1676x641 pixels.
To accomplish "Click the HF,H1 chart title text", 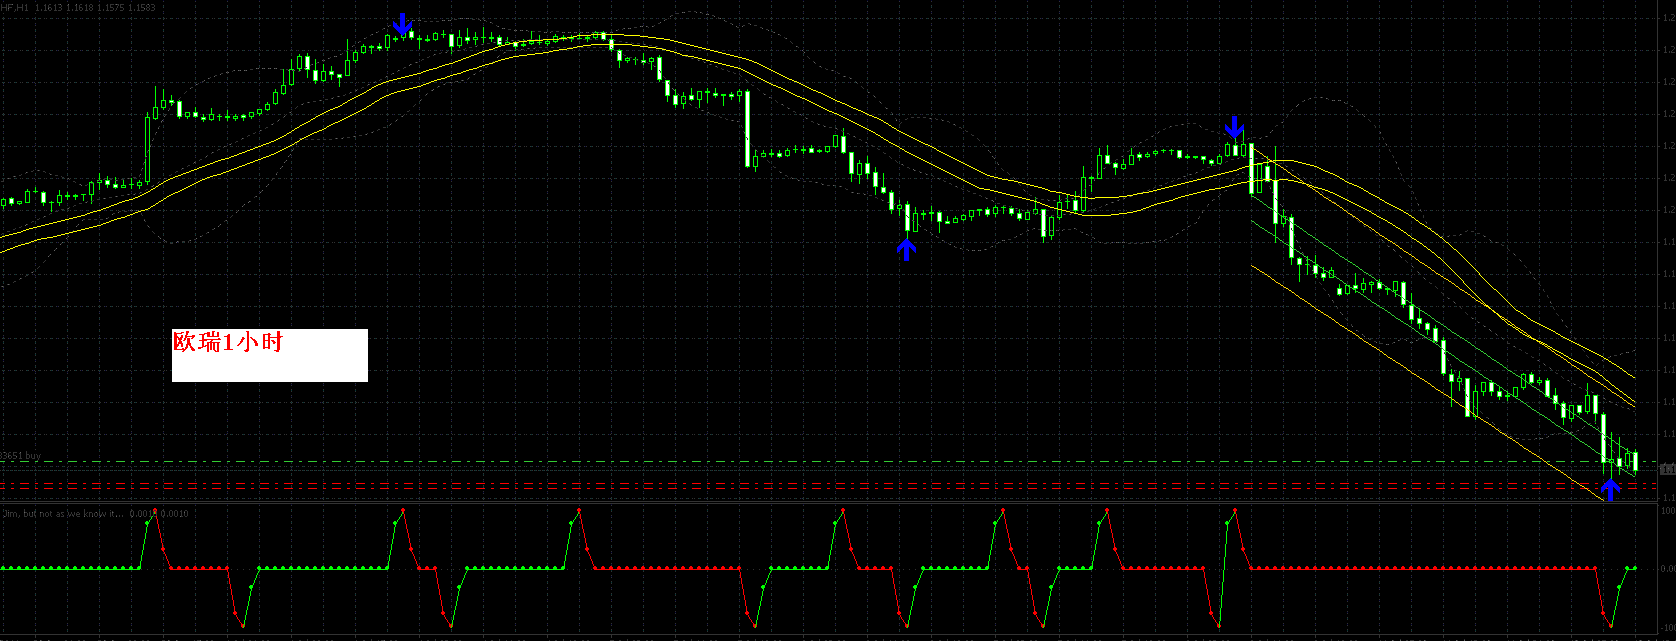I will (x=78, y=7).
